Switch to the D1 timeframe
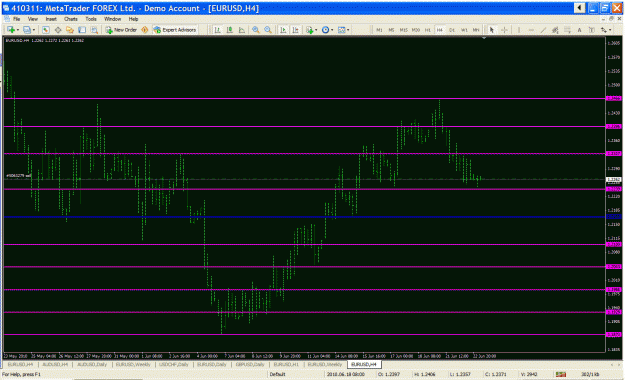625x380 pixels. [452, 30]
